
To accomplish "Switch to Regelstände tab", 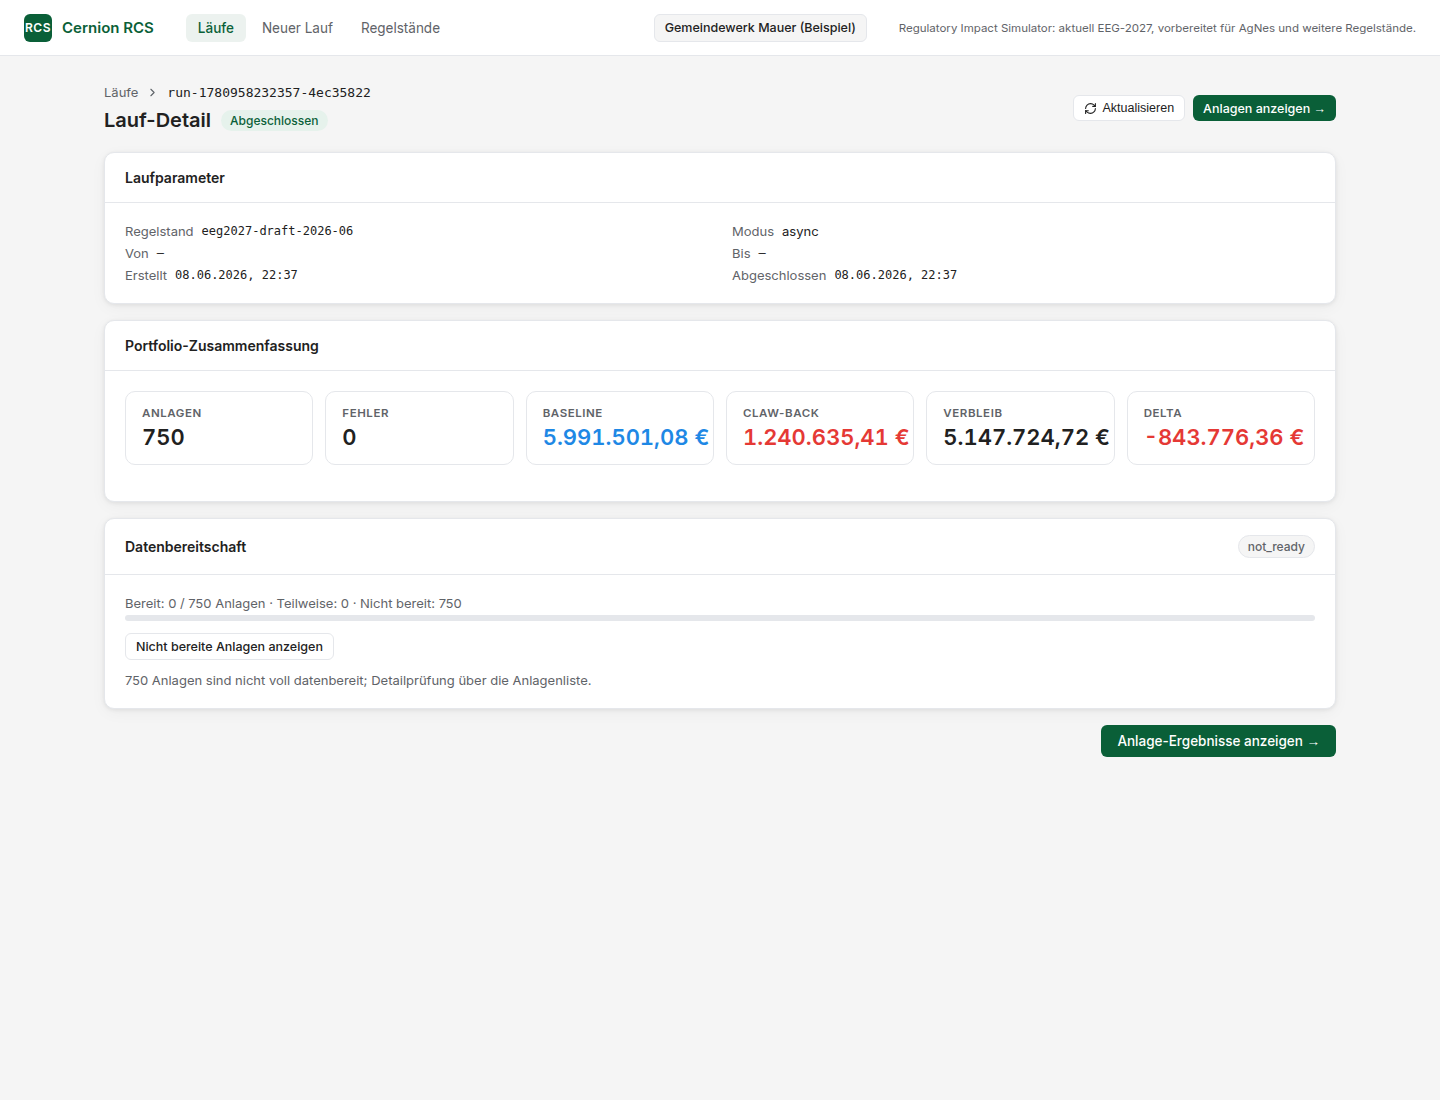I will click(400, 28).
